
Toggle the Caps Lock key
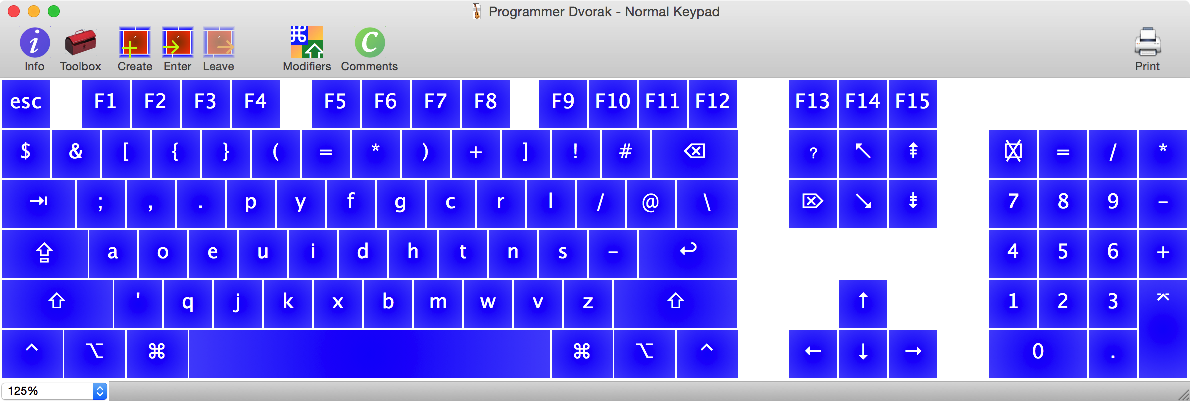45,254
